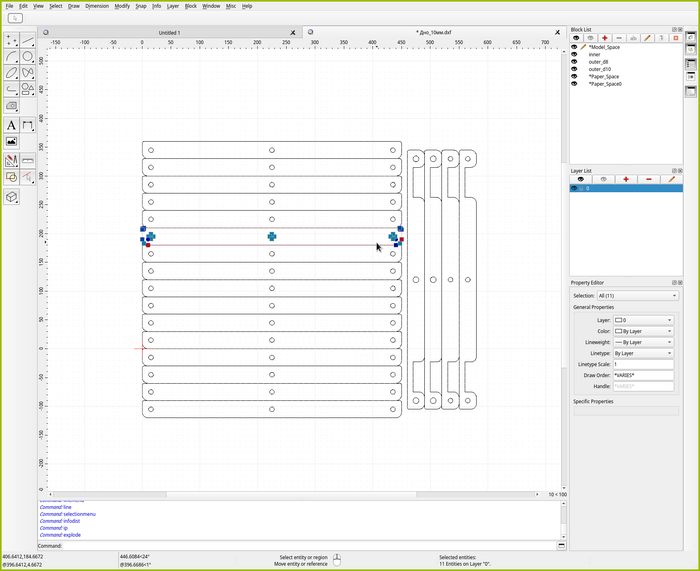Toggle visibility of layer 0
This screenshot has width=700, height=571.
pos(574,188)
